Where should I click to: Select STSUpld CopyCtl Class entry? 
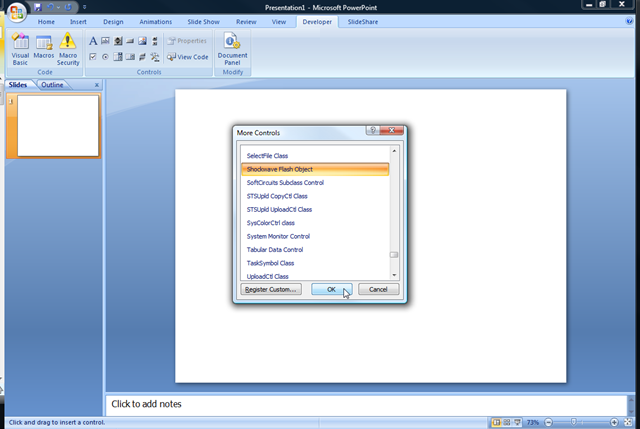315,196
